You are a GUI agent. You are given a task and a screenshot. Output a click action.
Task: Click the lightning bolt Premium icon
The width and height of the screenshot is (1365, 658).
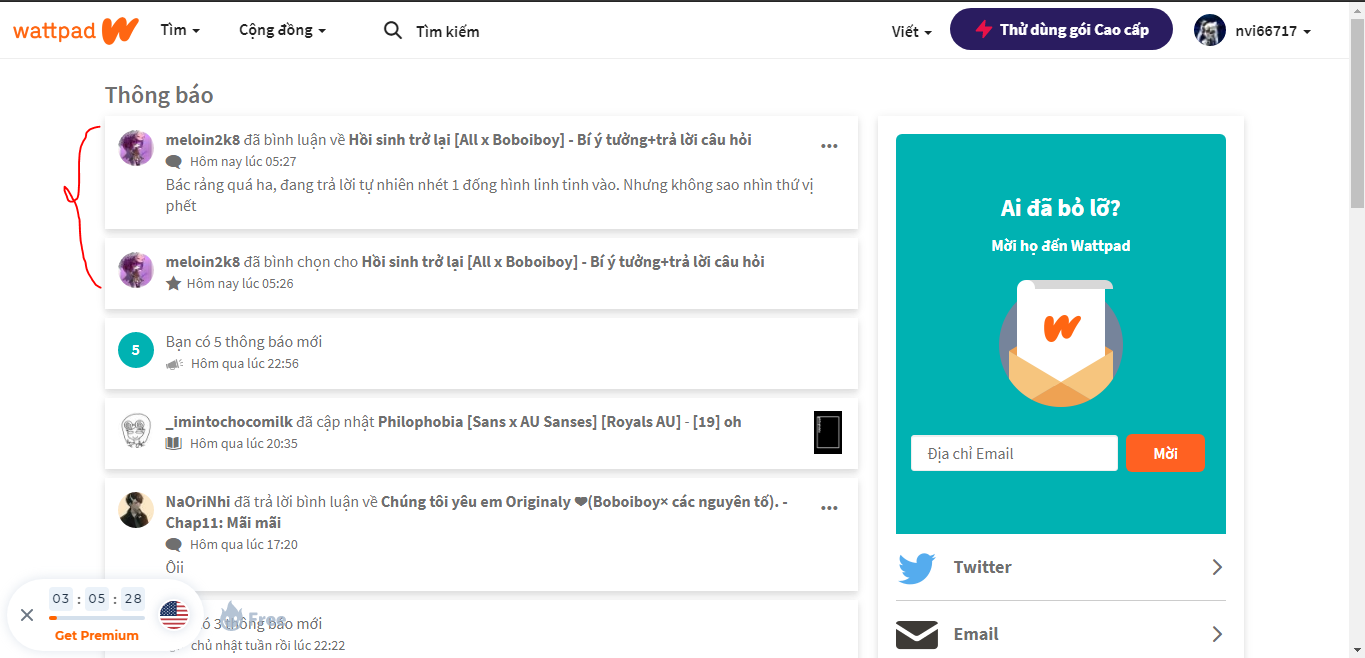click(983, 30)
